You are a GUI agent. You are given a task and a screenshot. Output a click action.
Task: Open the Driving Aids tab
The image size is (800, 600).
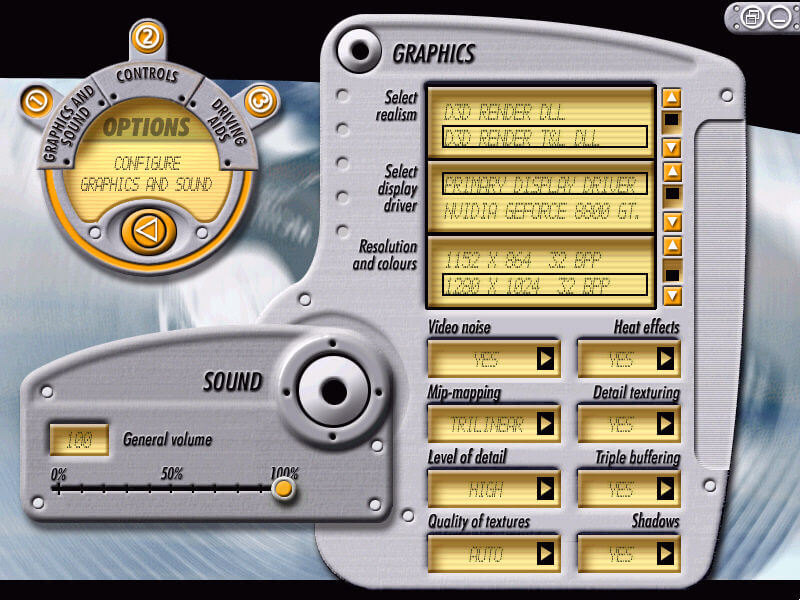pyautogui.click(x=228, y=122)
